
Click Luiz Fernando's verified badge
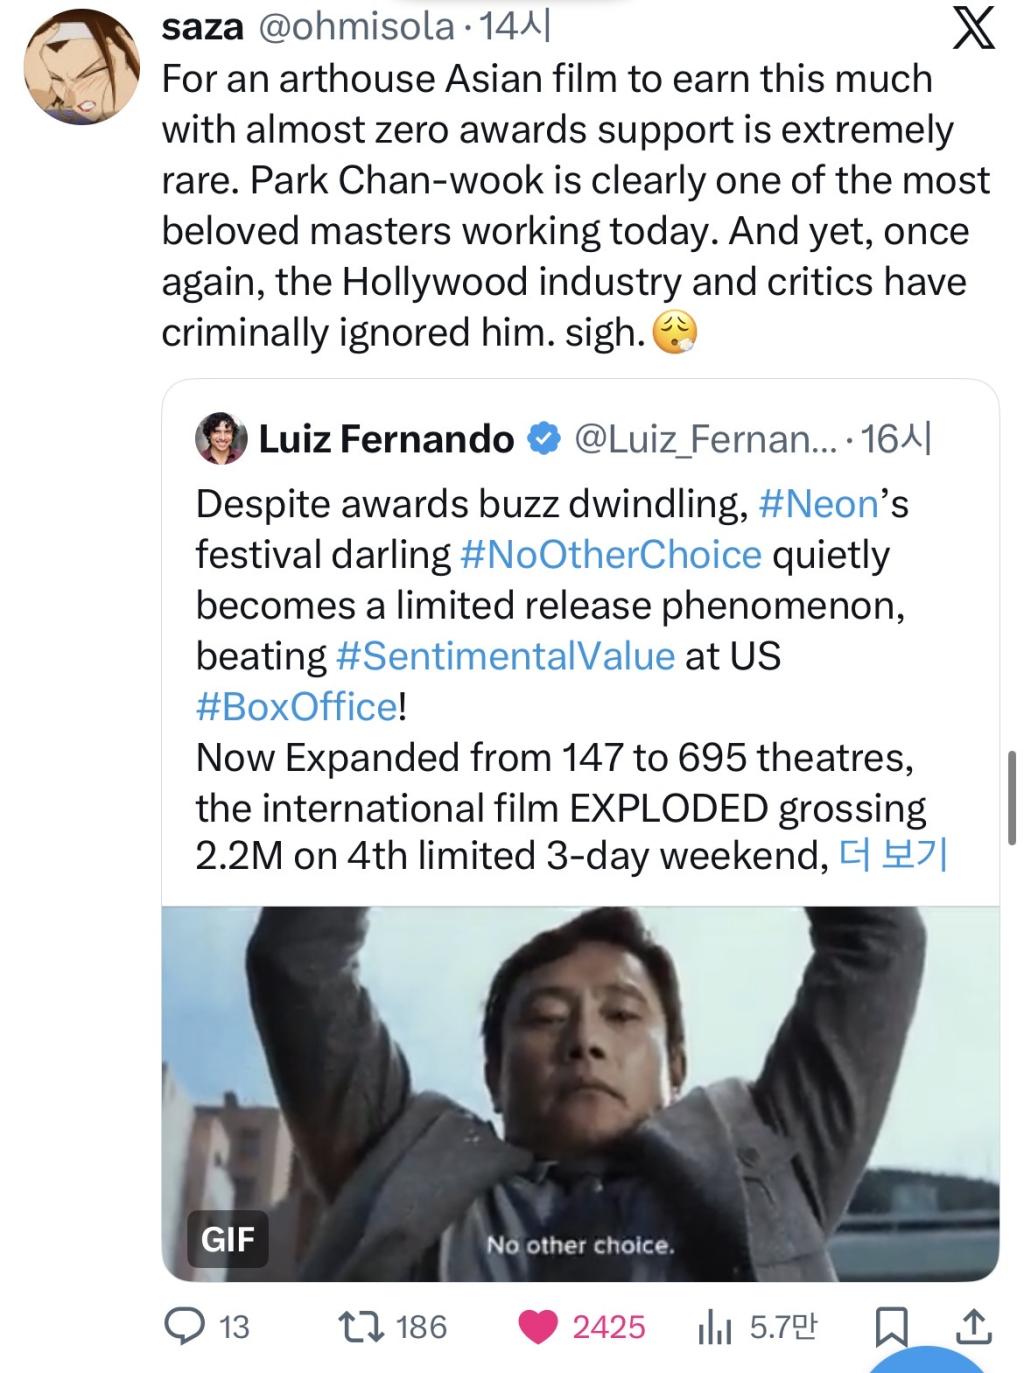543,439
